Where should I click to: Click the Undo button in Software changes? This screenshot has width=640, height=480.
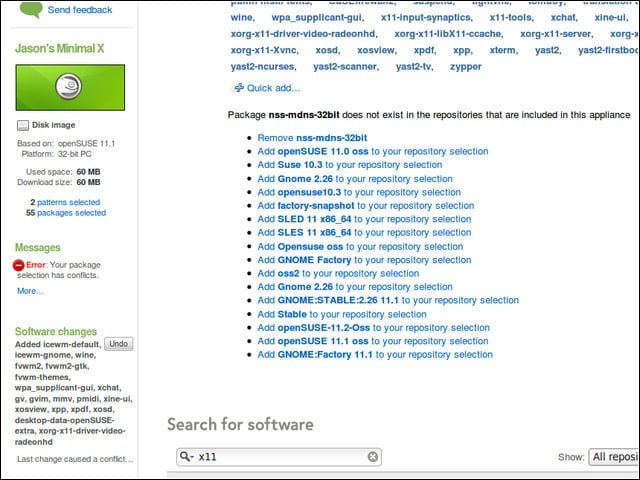[118, 344]
